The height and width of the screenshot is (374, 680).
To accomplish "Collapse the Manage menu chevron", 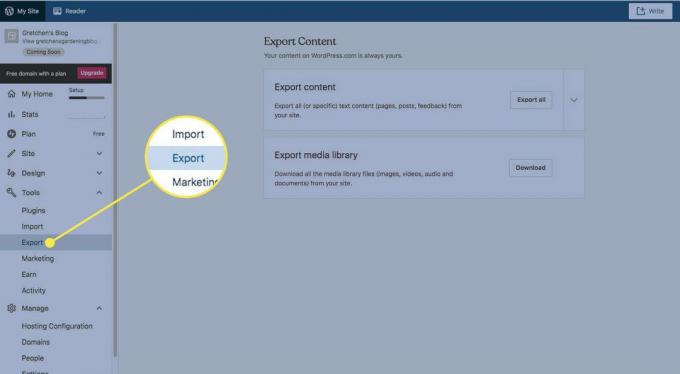I will 99,308.
